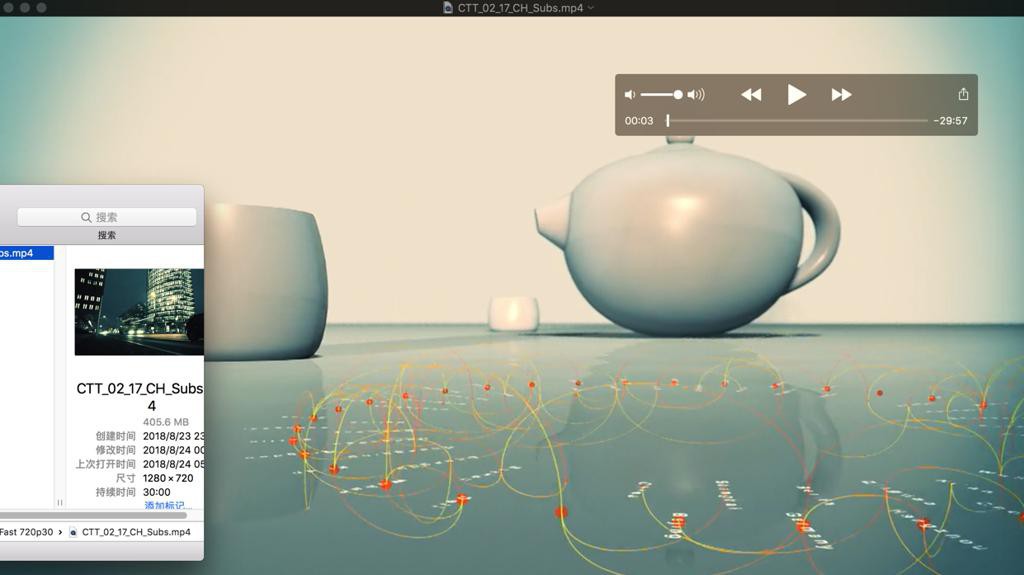Click the magnifier icon in Finder search

point(86,217)
